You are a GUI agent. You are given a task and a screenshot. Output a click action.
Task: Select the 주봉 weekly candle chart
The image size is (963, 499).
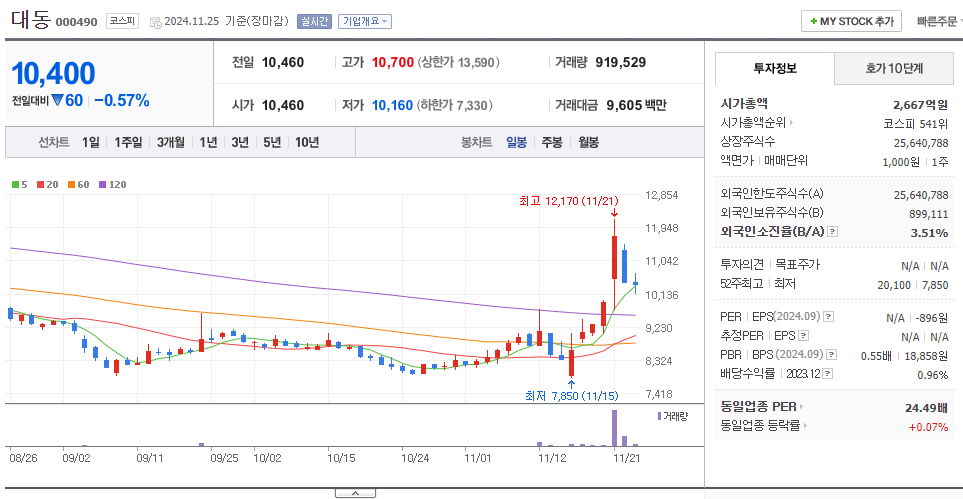[552, 143]
